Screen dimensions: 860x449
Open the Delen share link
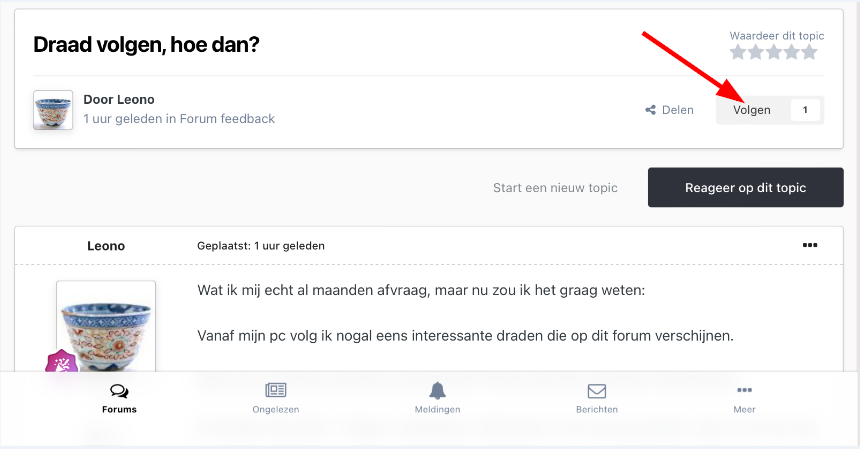click(x=669, y=110)
